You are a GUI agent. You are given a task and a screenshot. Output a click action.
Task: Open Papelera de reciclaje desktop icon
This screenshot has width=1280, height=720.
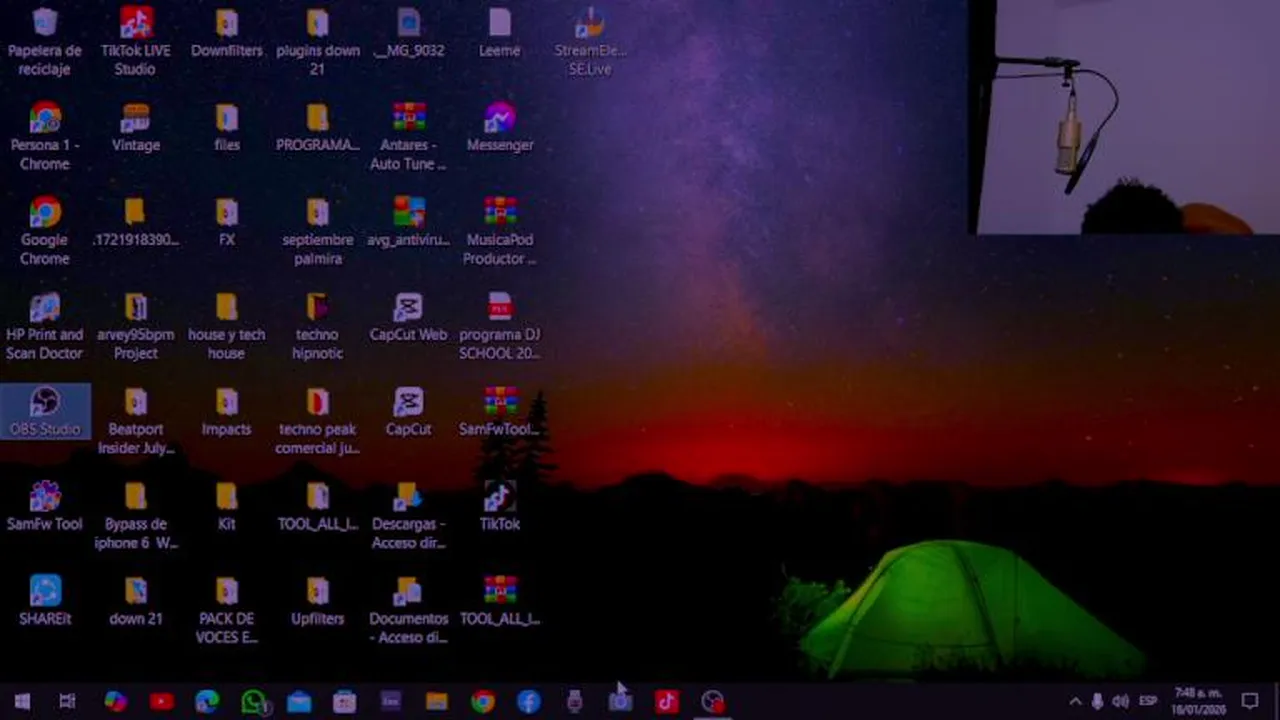coord(45,41)
